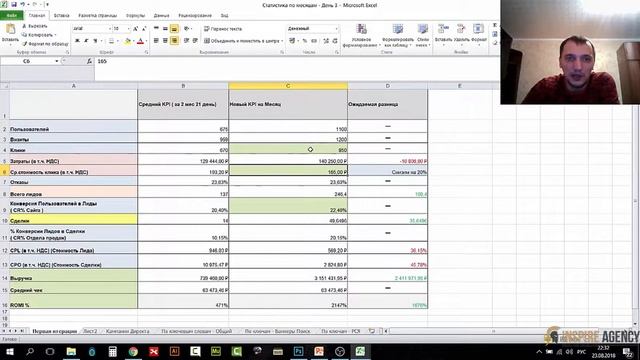Switch to the Данные ribbon tab
Viewport: 640px width, 360px height.
161,16
